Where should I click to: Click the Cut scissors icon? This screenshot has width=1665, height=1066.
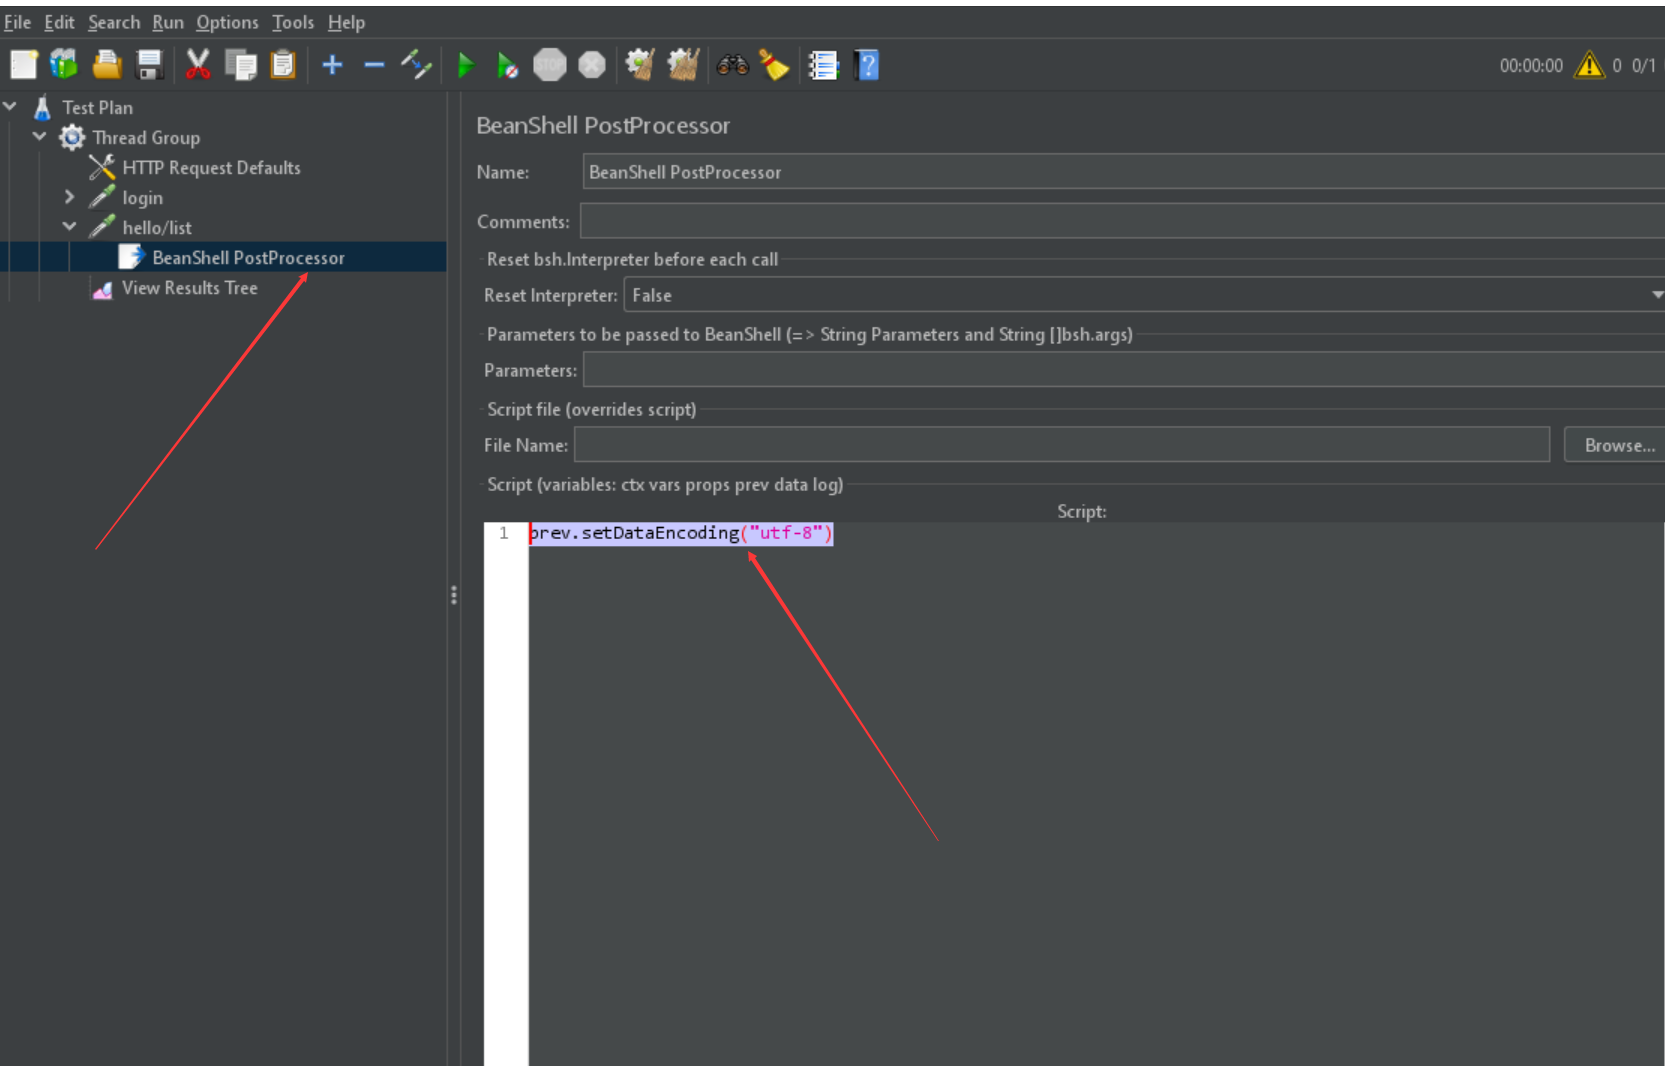pyautogui.click(x=197, y=65)
